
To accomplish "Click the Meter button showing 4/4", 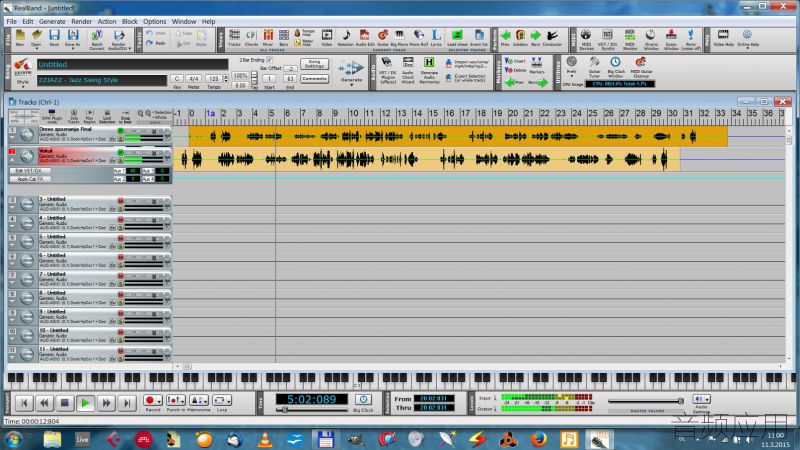I will point(194,79).
